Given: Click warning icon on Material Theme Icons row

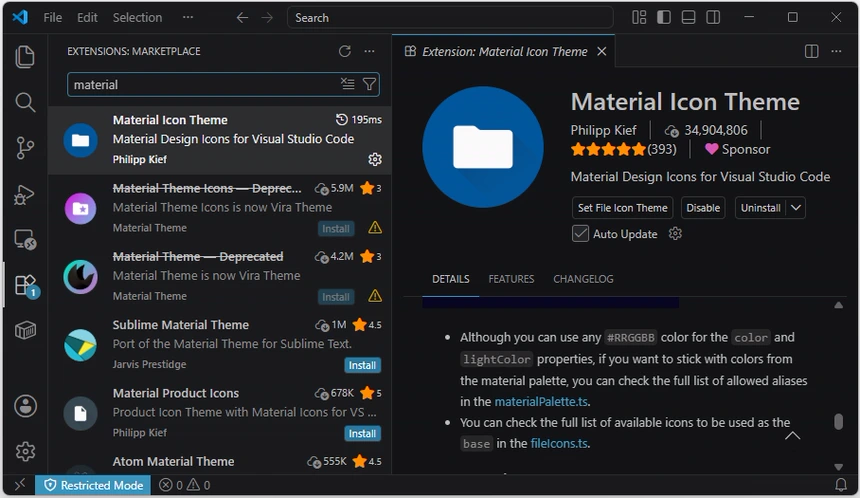Looking at the screenshot, I should point(375,228).
